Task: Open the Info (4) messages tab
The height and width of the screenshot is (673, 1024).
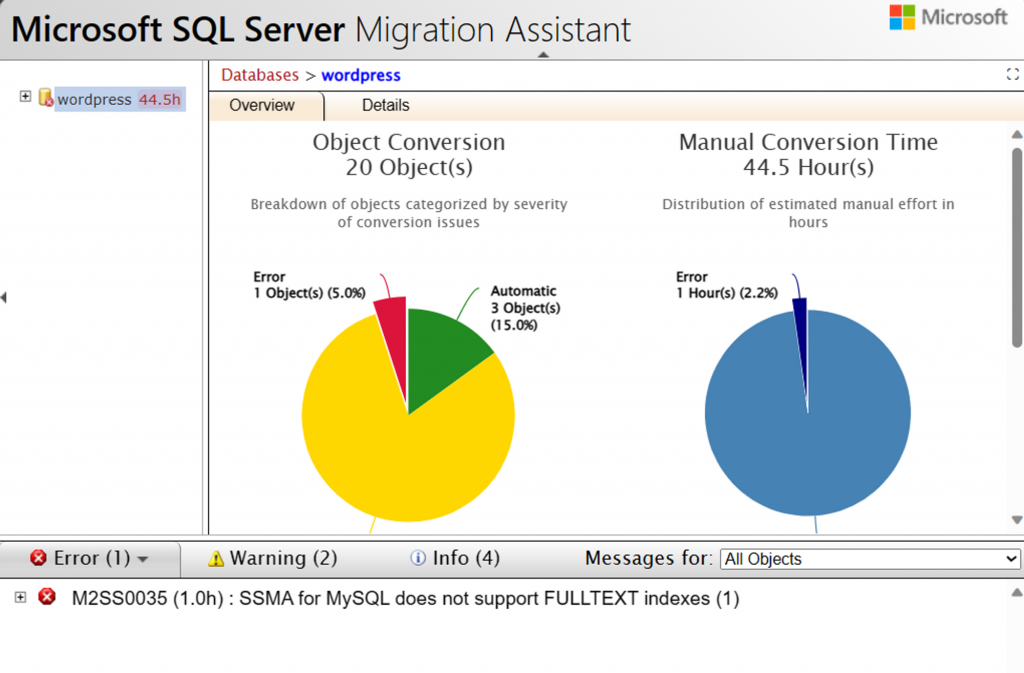Action: click(x=455, y=559)
